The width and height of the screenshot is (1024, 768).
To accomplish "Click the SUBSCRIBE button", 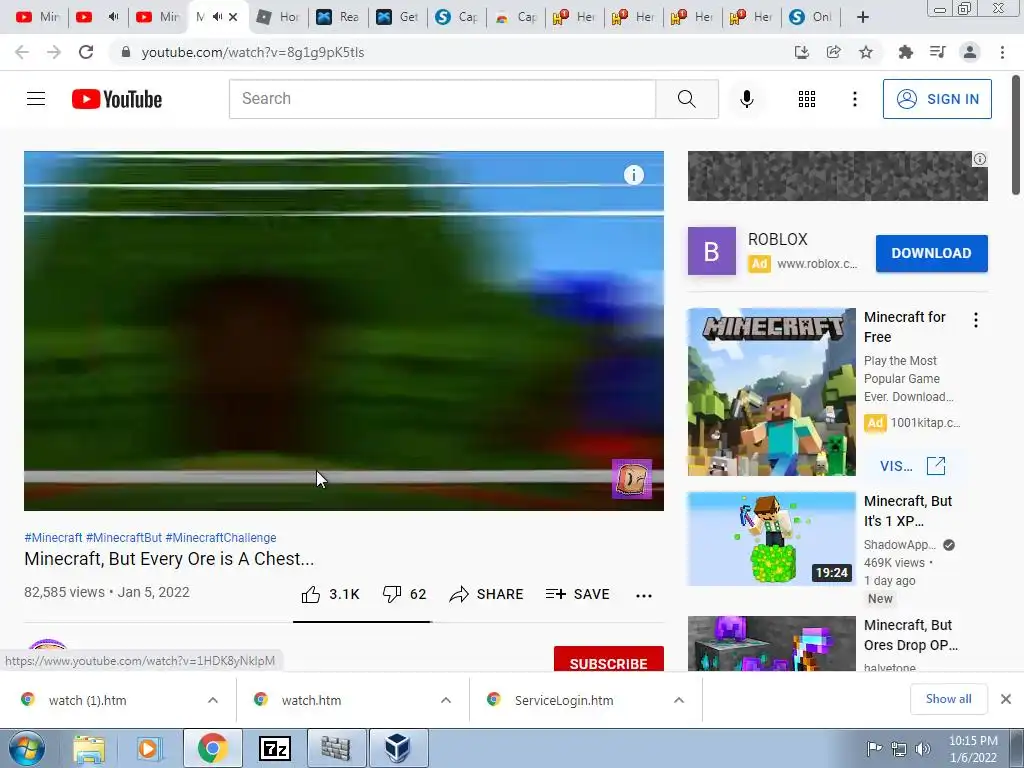I will [609, 659].
